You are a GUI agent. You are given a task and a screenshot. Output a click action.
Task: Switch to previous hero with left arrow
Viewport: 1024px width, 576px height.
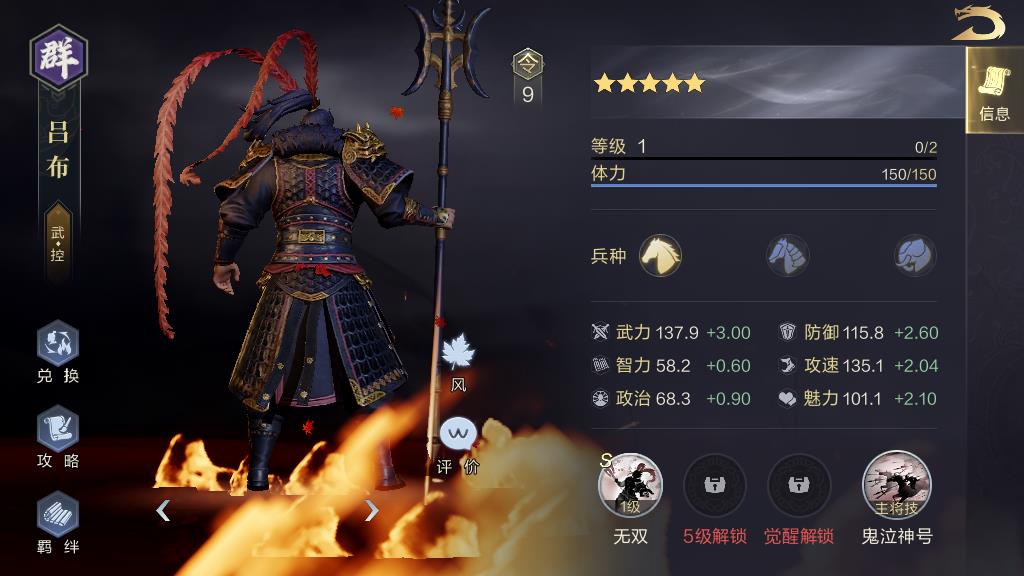(x=163, y=510)
